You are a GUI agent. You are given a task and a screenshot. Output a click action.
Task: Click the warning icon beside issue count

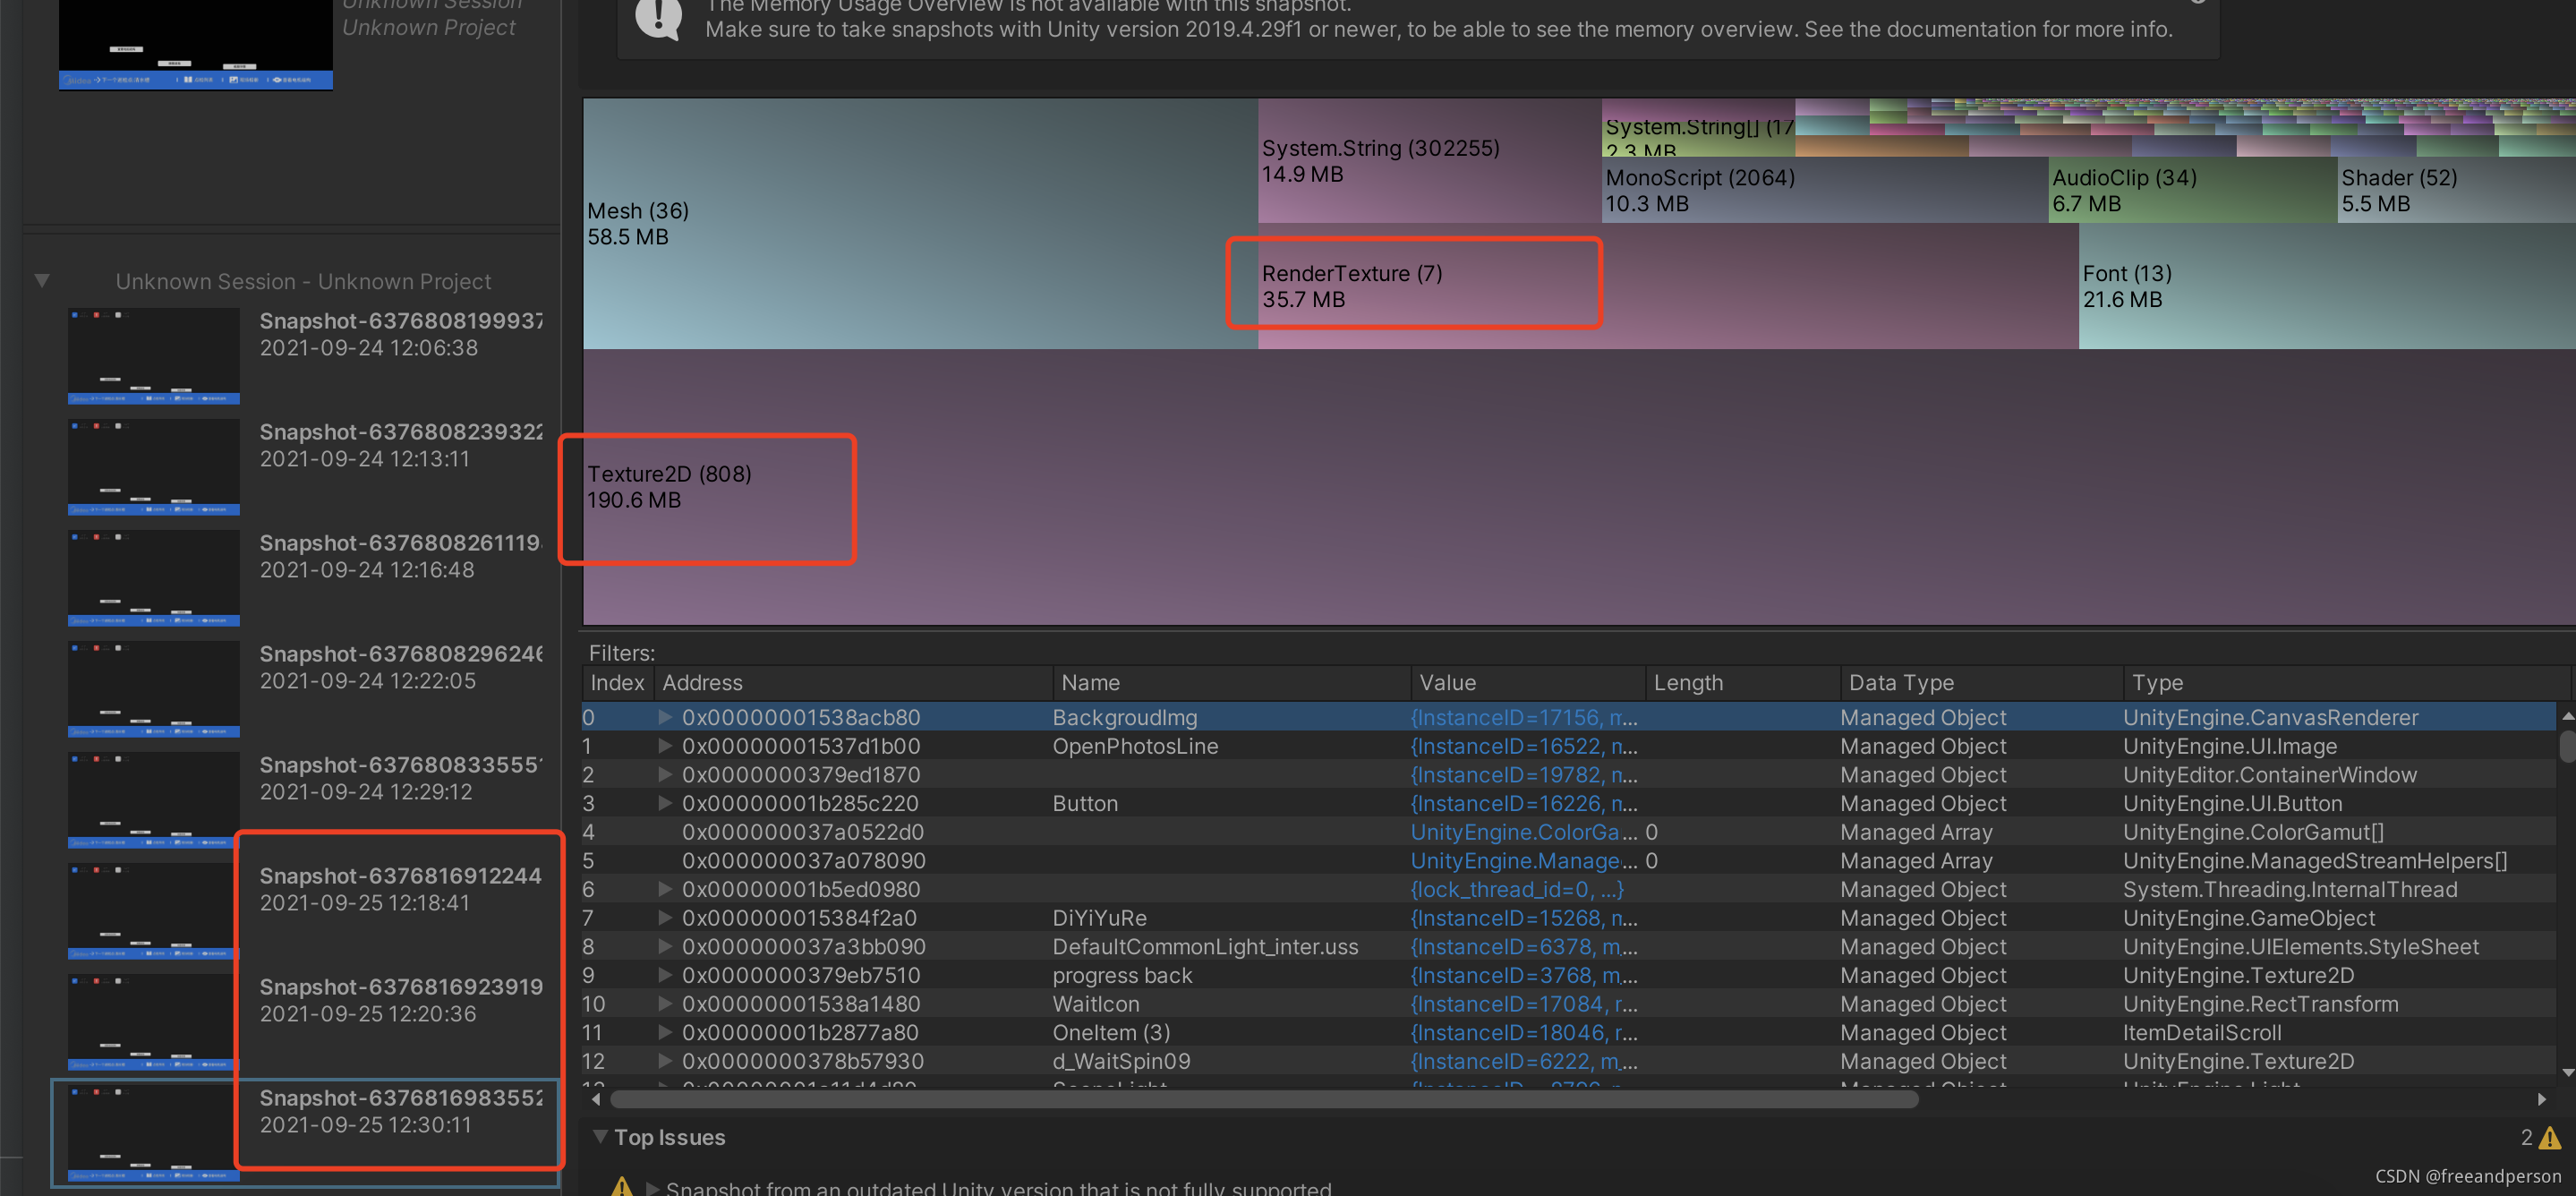click(2549, 1138)
